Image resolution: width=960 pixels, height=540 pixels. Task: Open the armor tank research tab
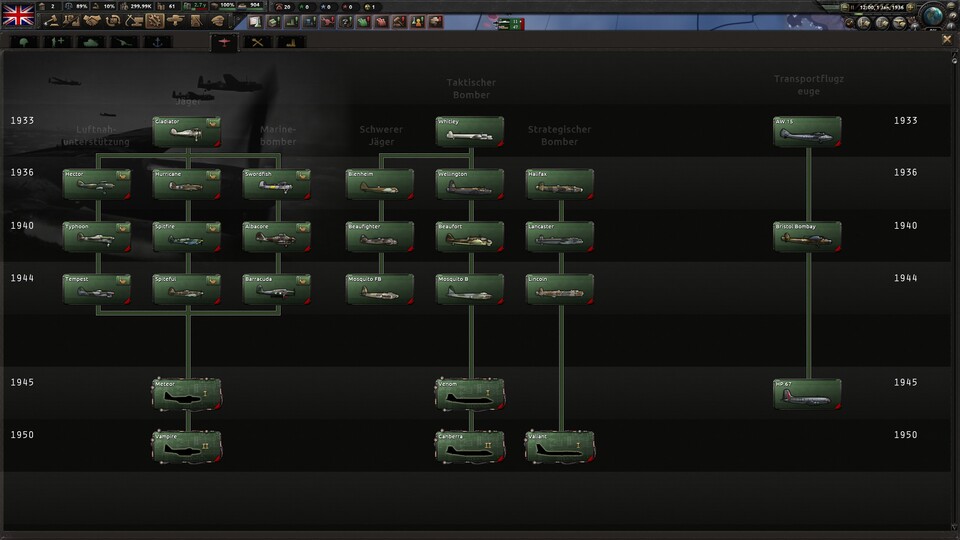(91, 42)
